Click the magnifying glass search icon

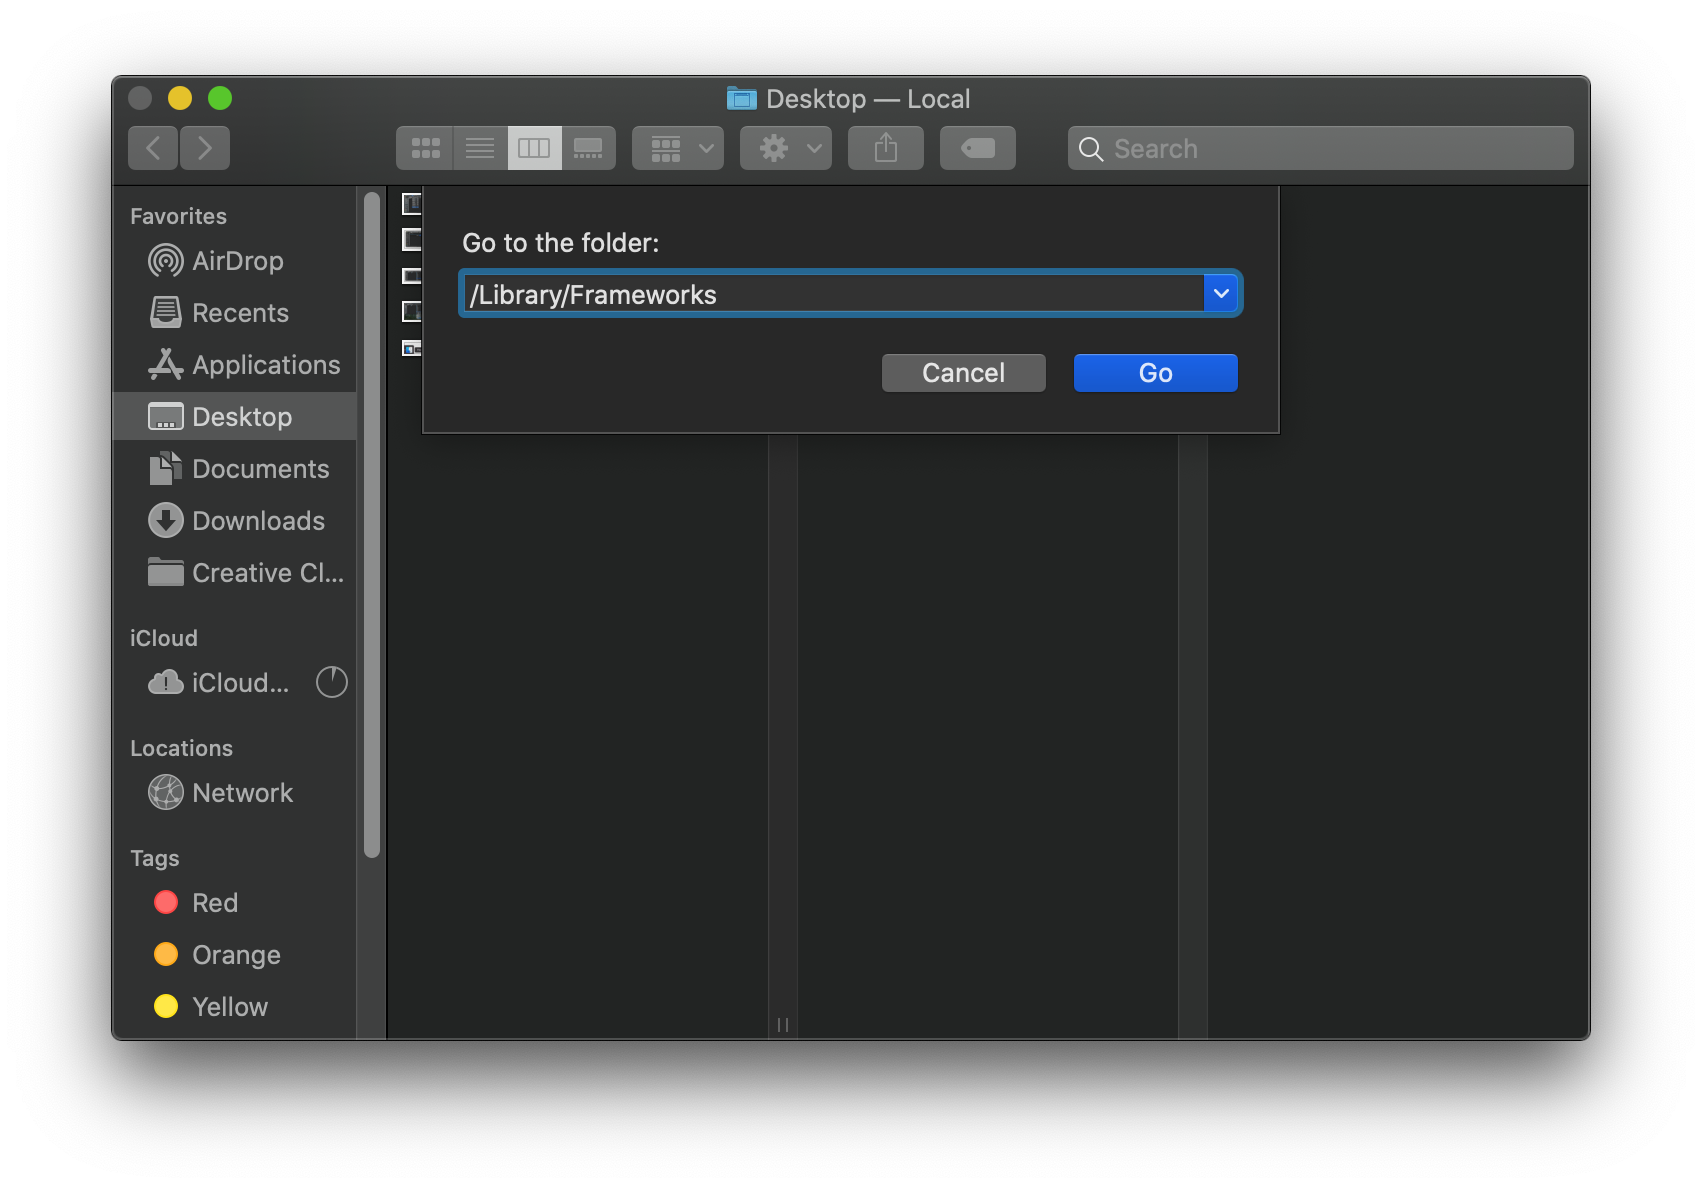[1091, 149]
